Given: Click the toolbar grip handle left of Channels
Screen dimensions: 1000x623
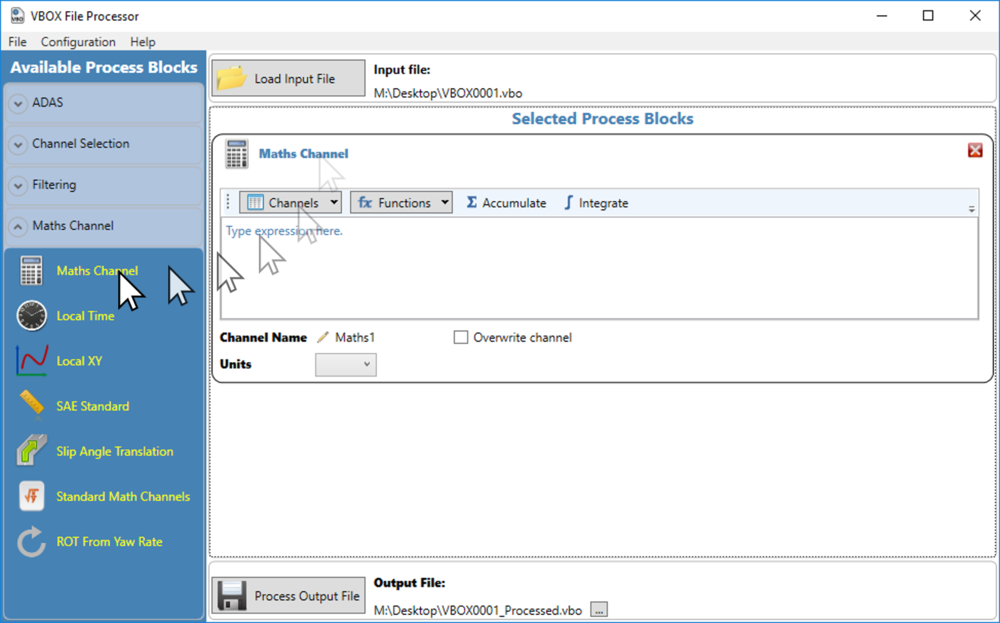Looking at the screenshot, I should click(x=228, y=203).
